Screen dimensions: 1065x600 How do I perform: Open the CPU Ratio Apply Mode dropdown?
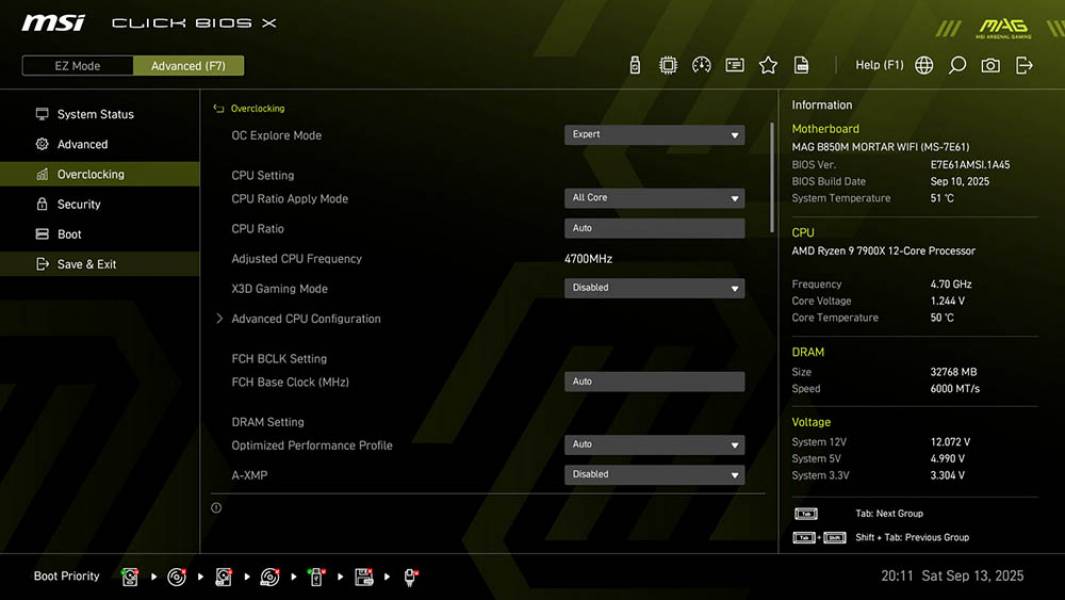click(654, 197)
